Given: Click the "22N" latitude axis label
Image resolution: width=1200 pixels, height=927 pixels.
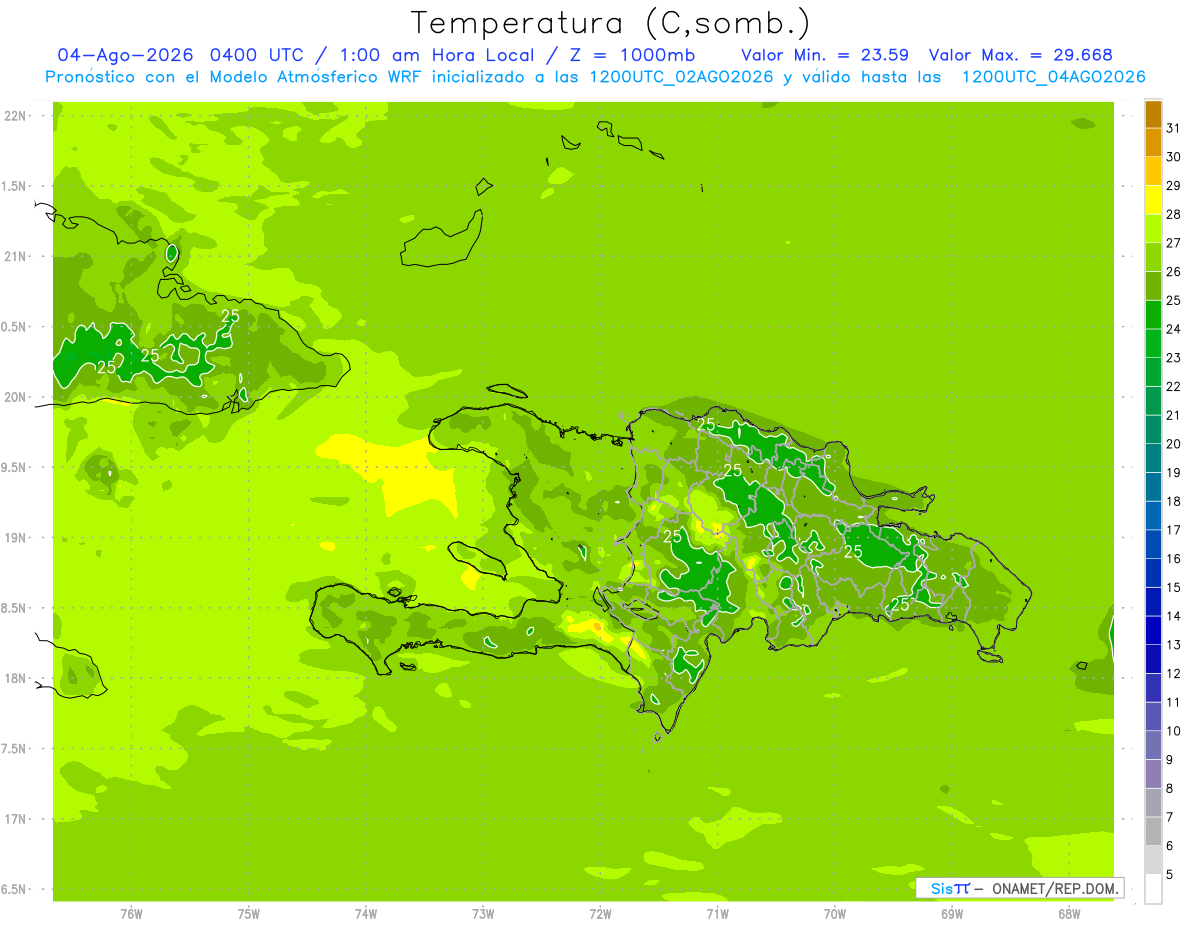Looking at the screenshot, I should 15,116.
